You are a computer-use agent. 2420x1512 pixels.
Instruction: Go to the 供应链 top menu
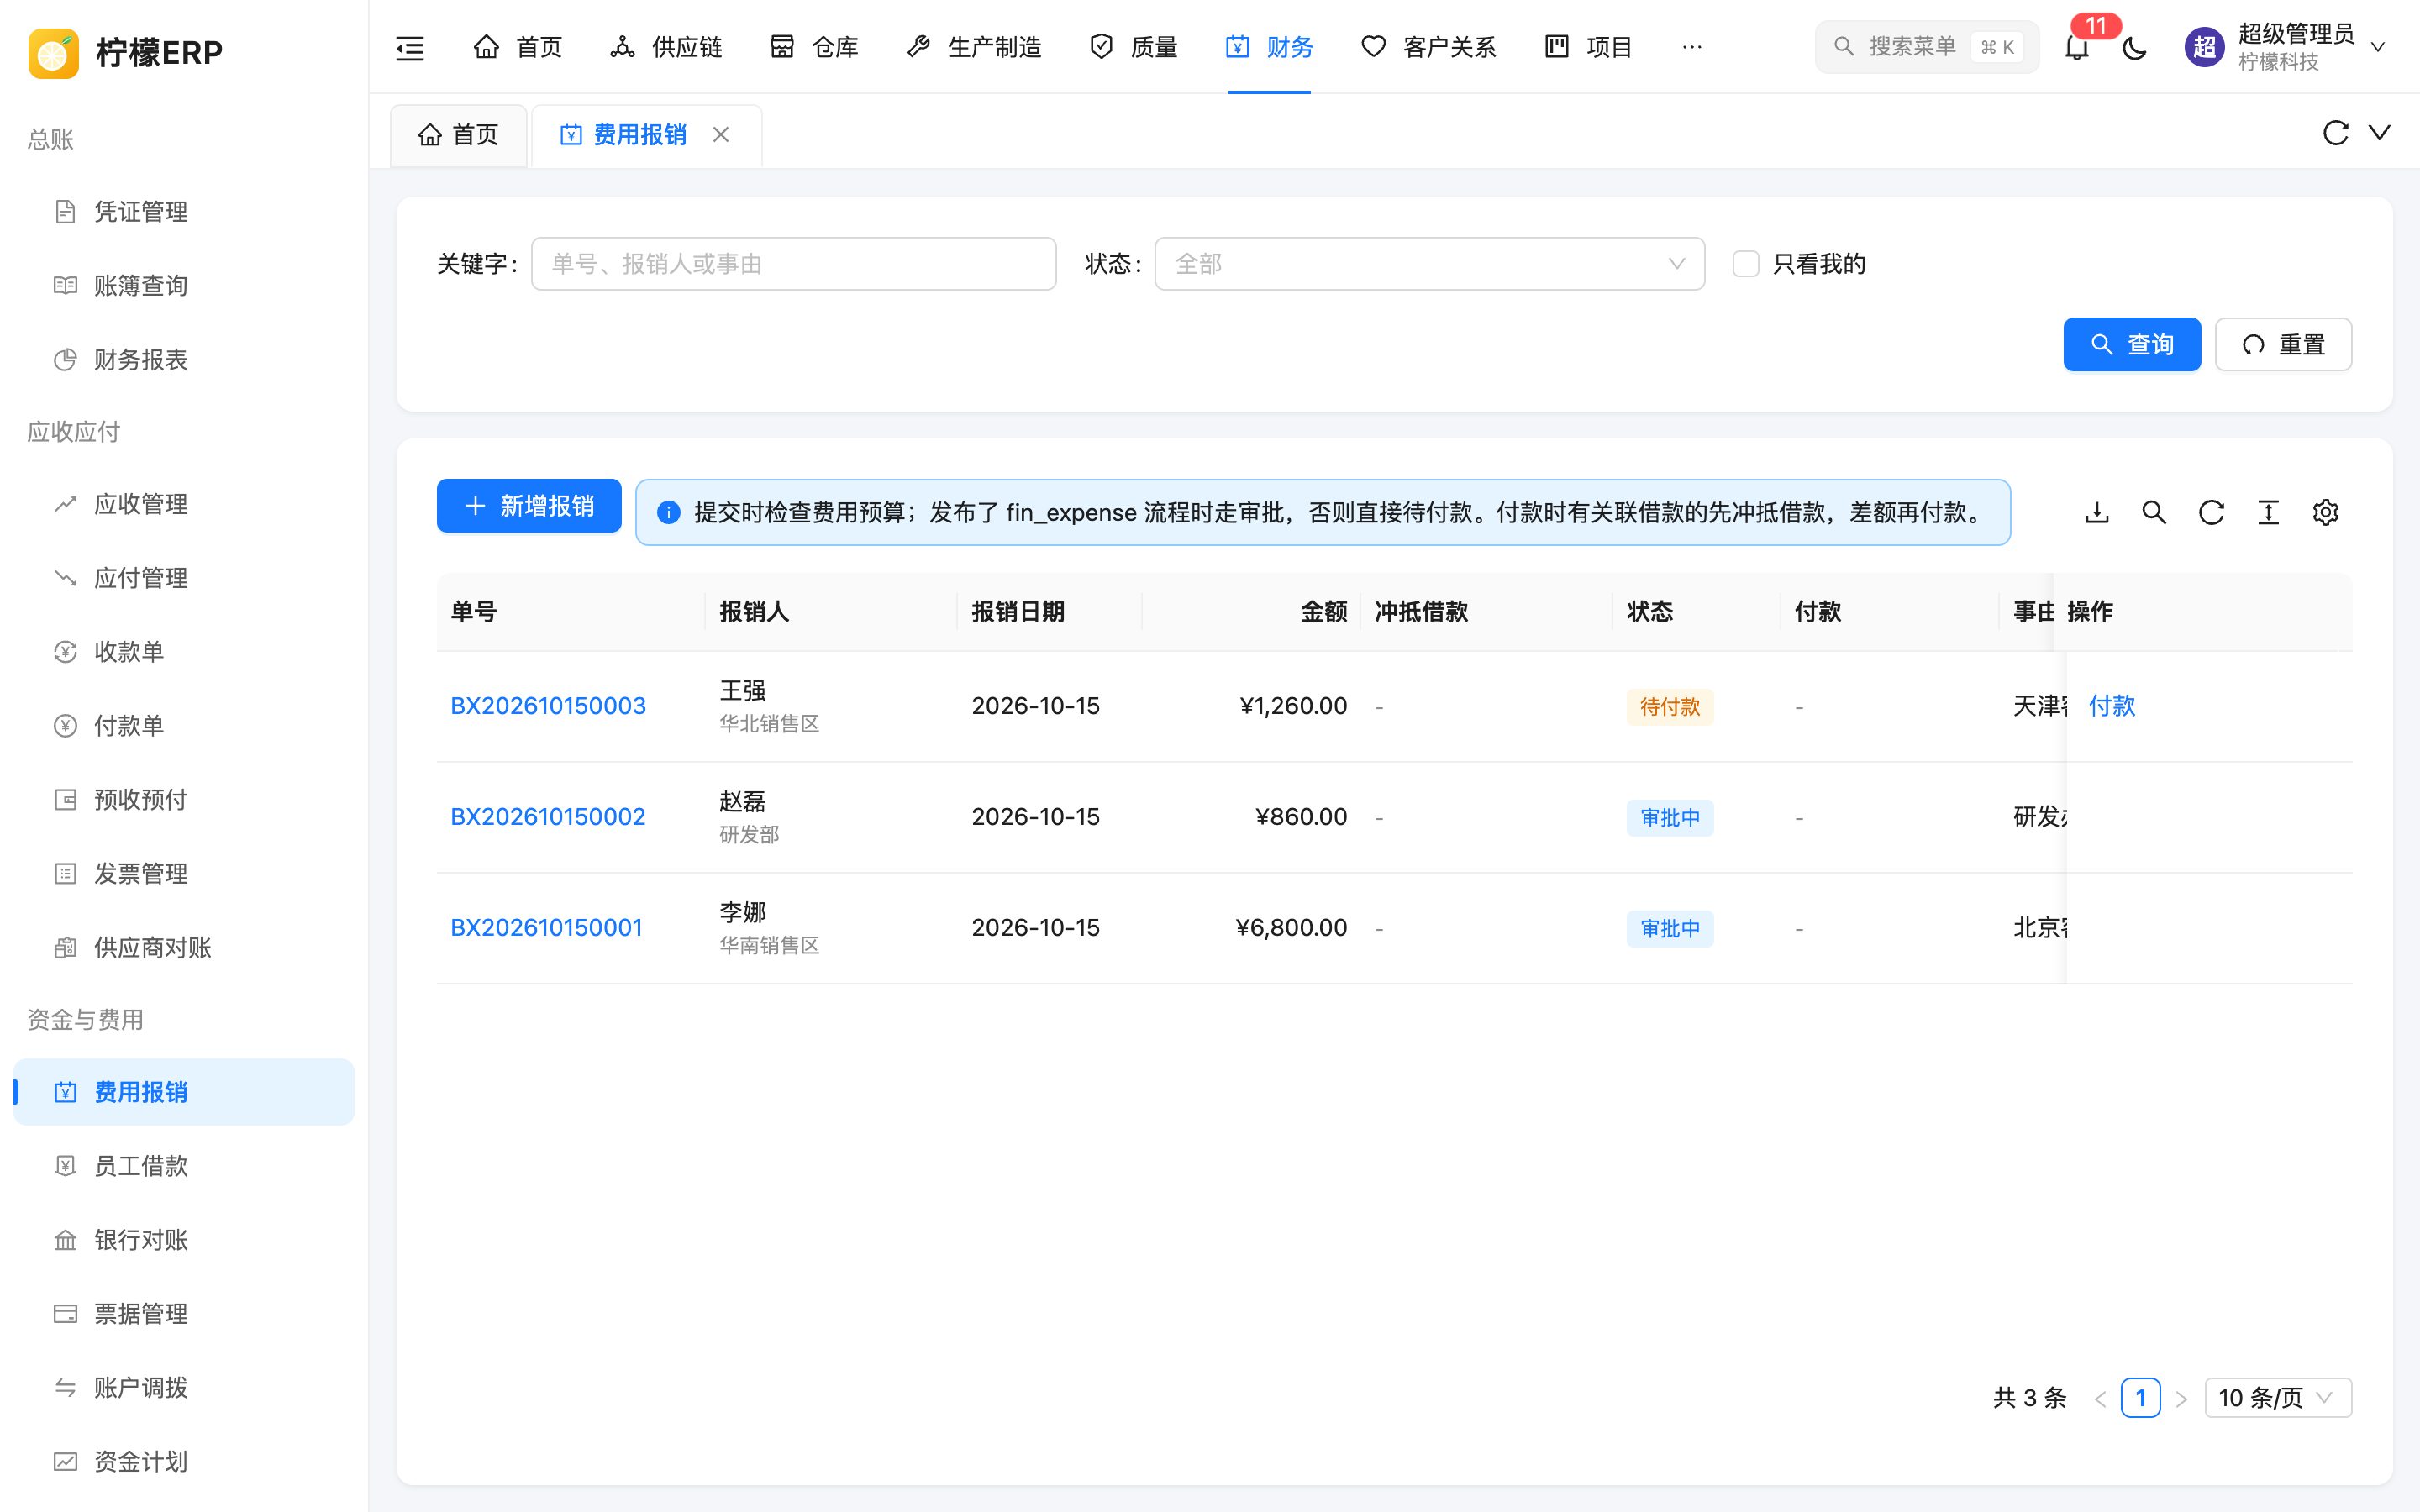666,47
